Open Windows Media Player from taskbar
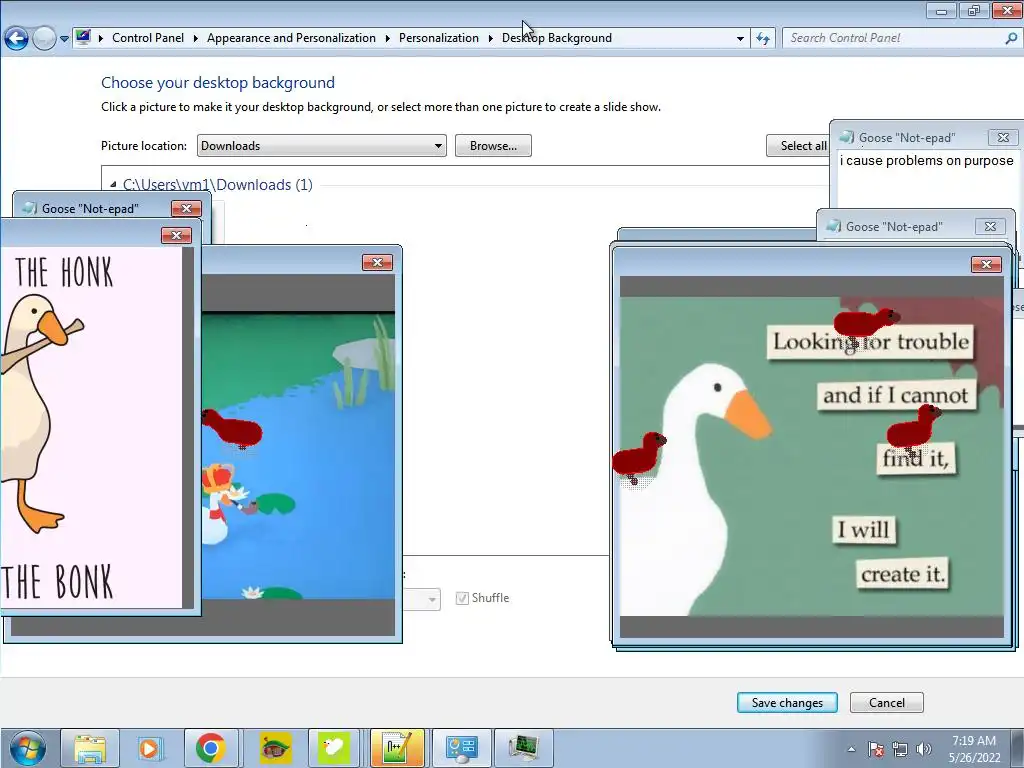This screenshot has width=1024, height=768. [x=149, y=748]
